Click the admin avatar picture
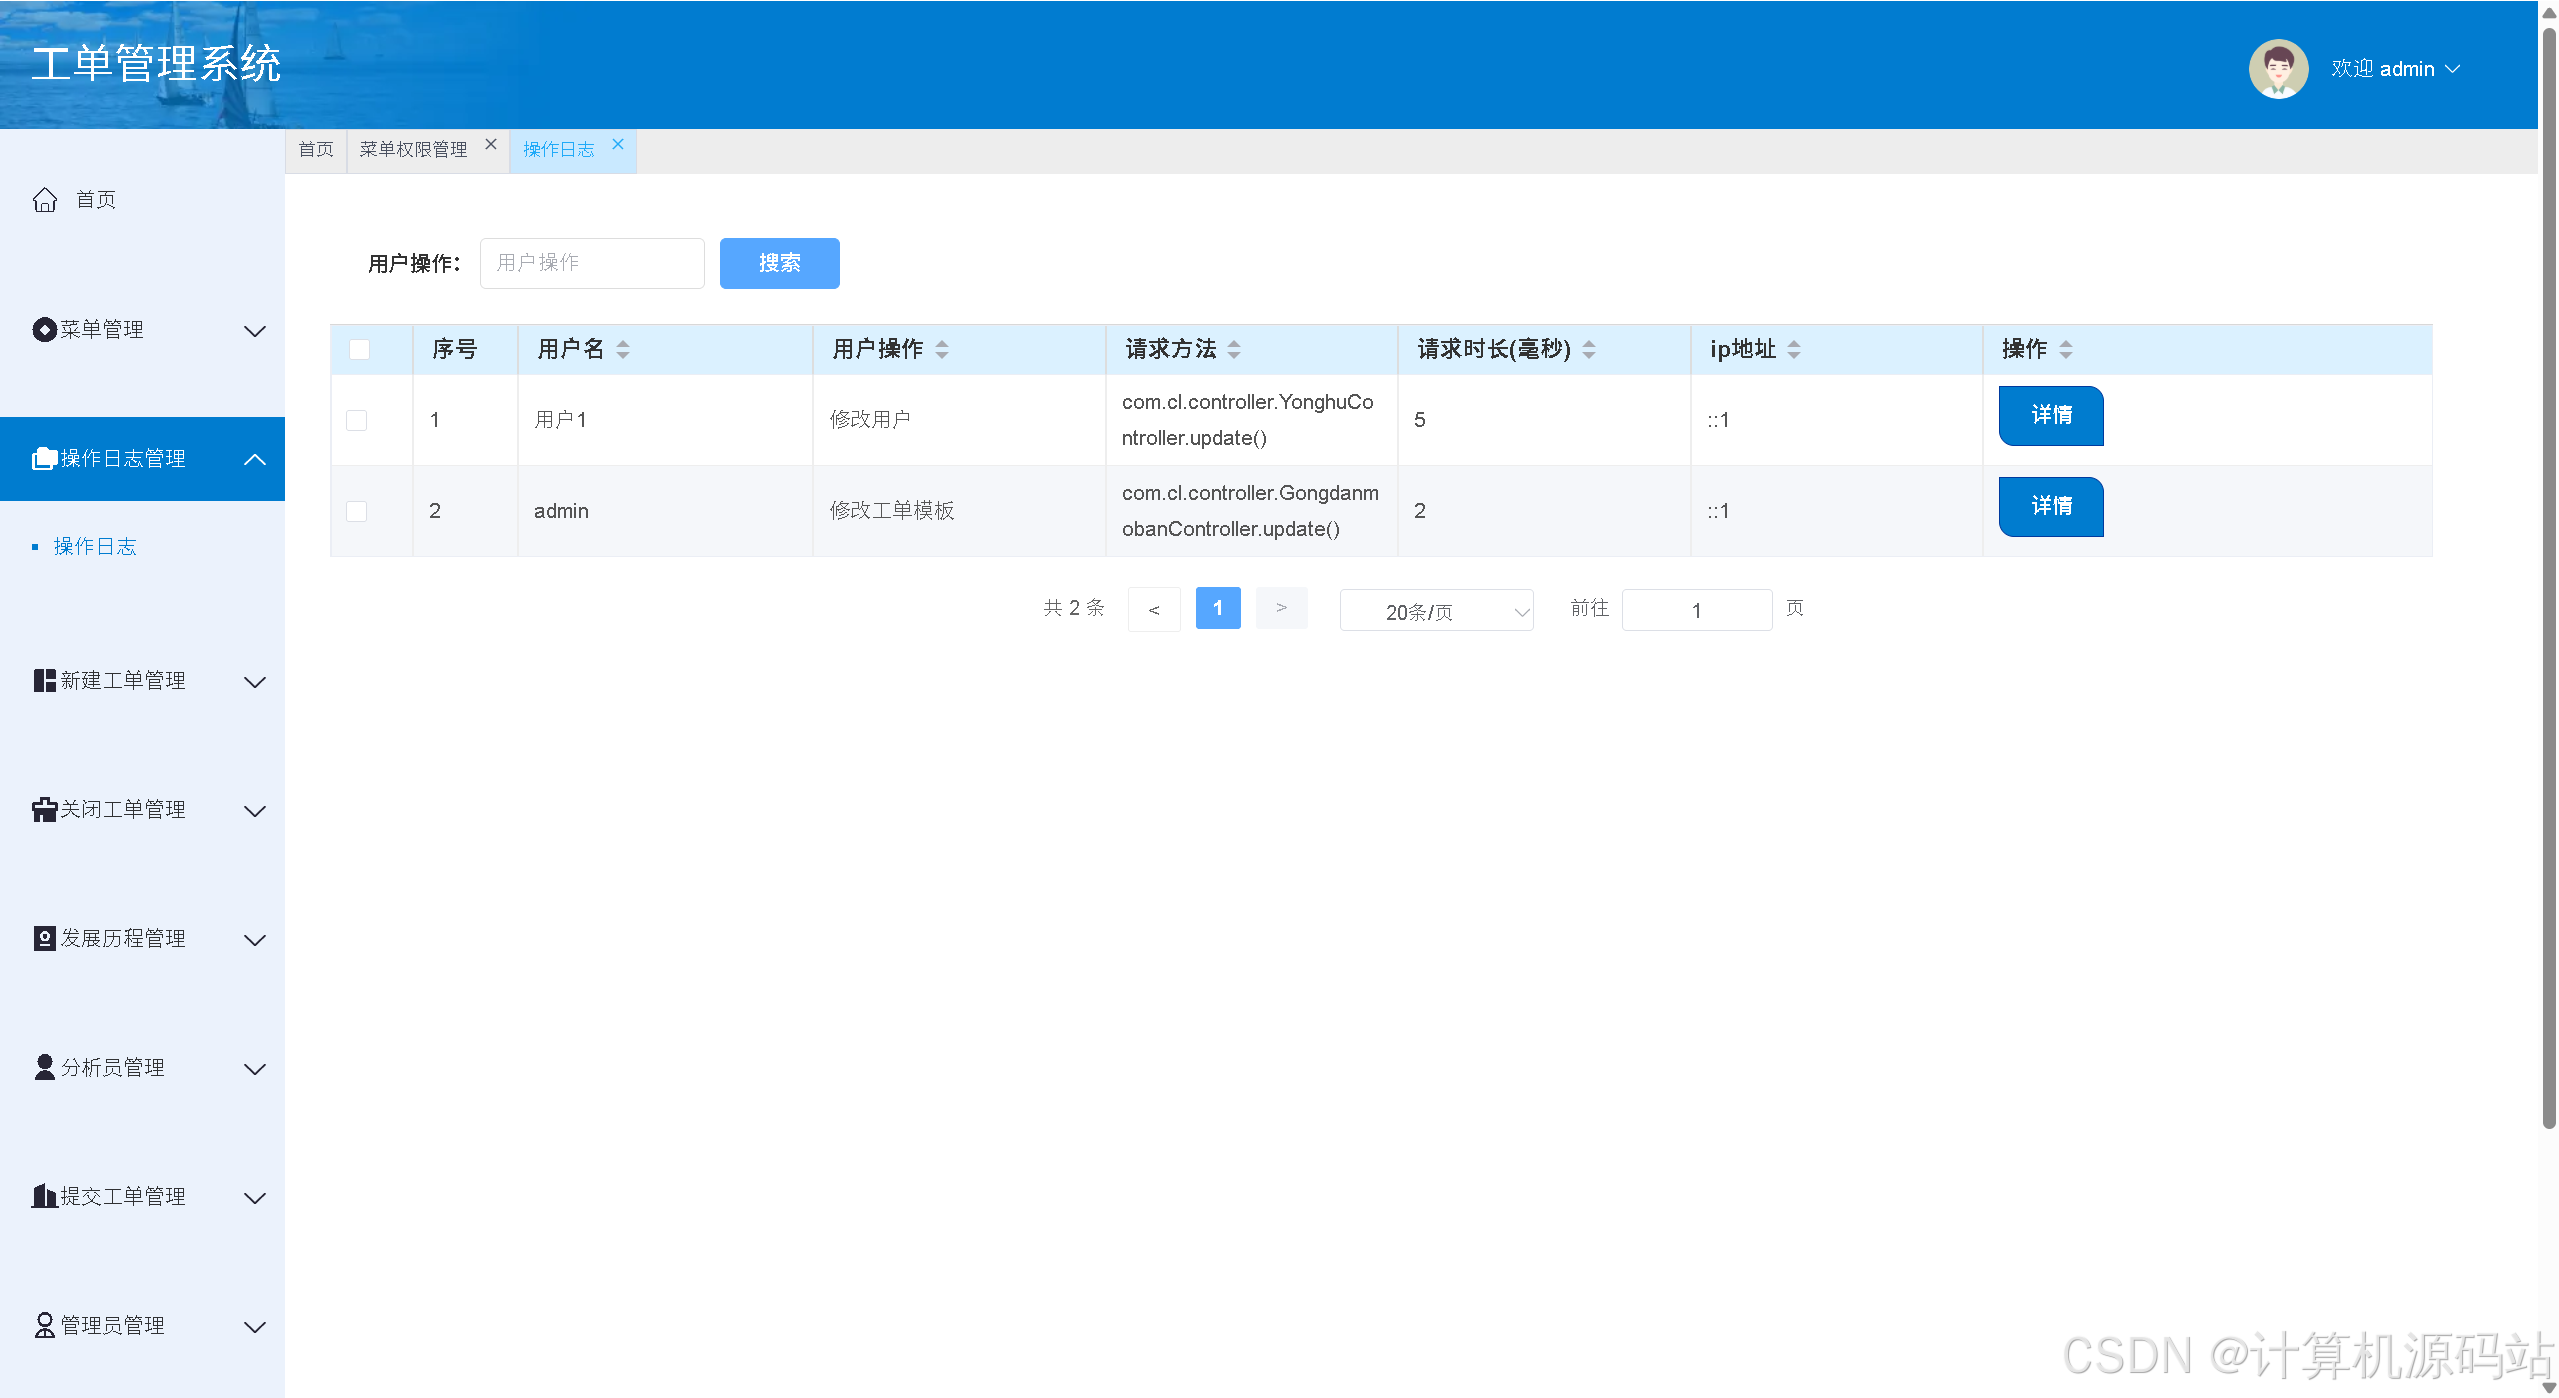This screenshot has width=2559, height=1398. (x=2277, y=69)
